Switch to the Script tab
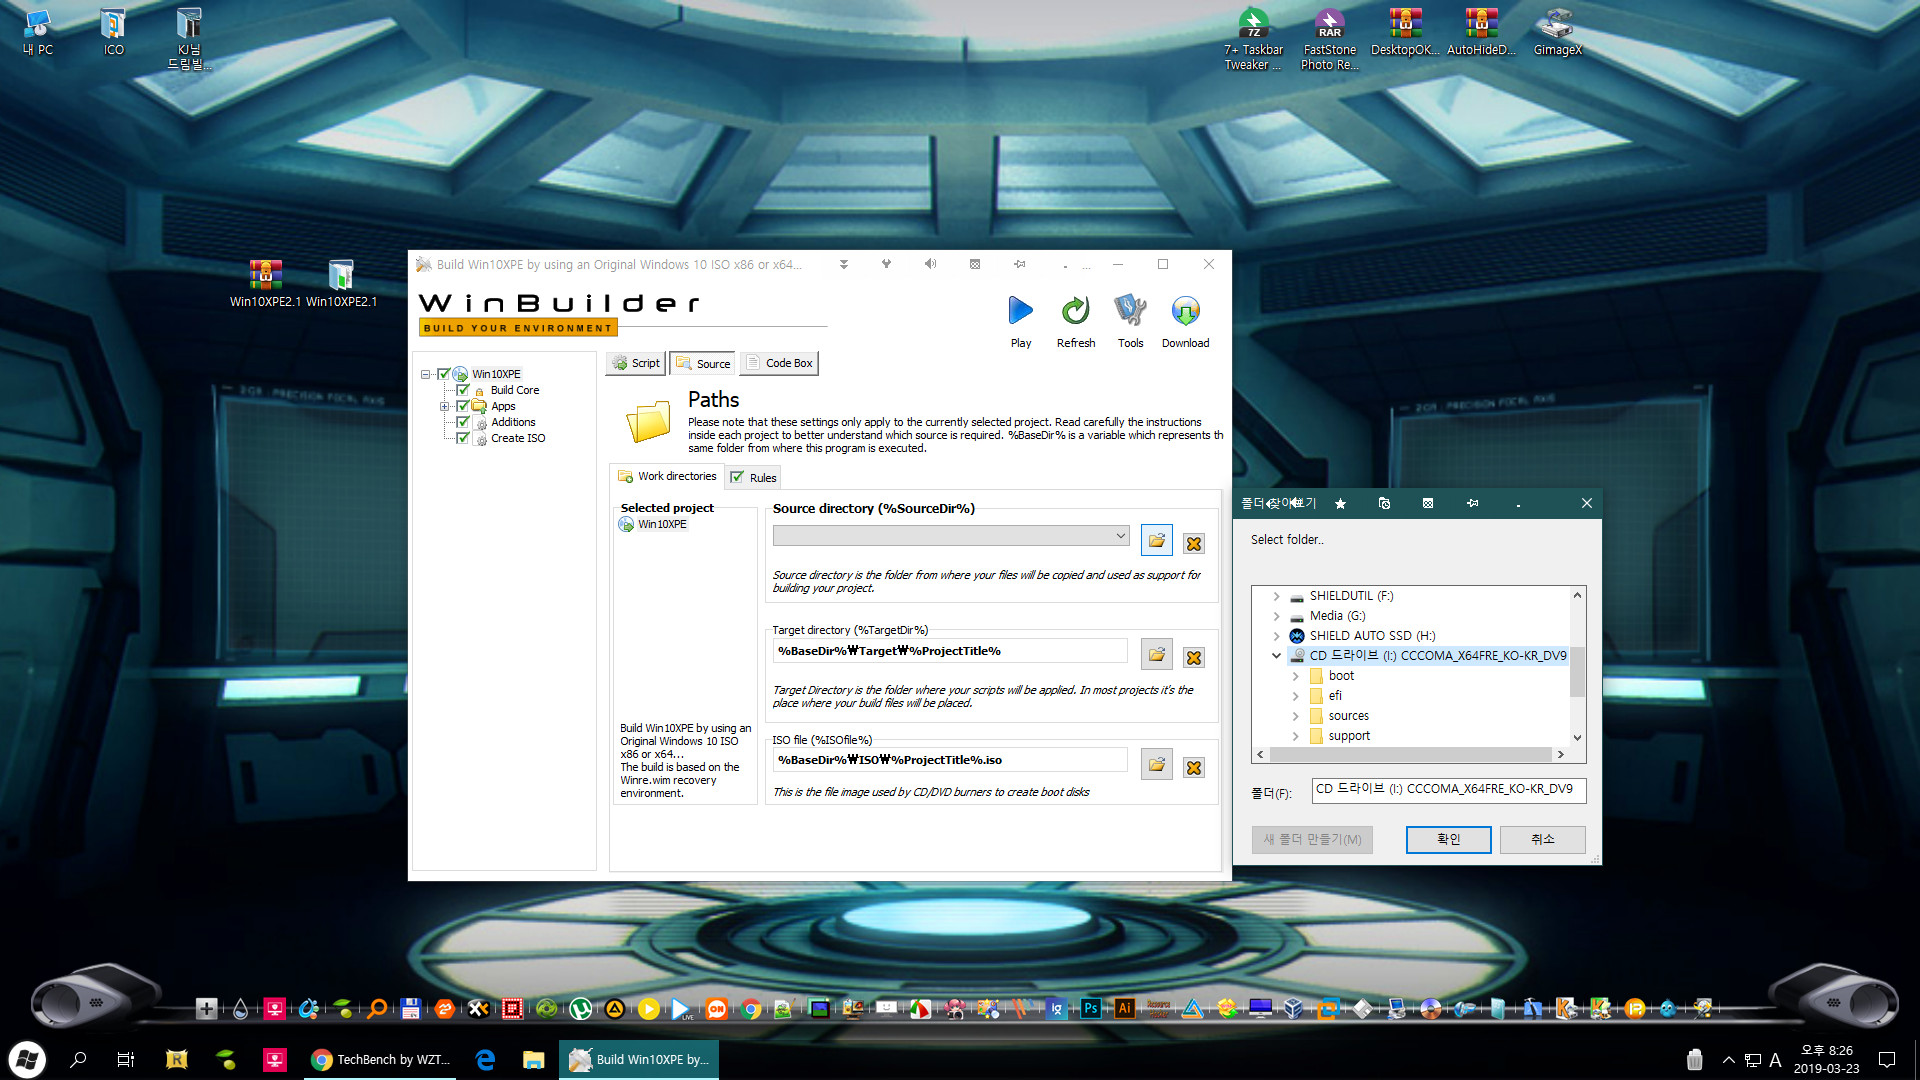 tap(636, 363)
